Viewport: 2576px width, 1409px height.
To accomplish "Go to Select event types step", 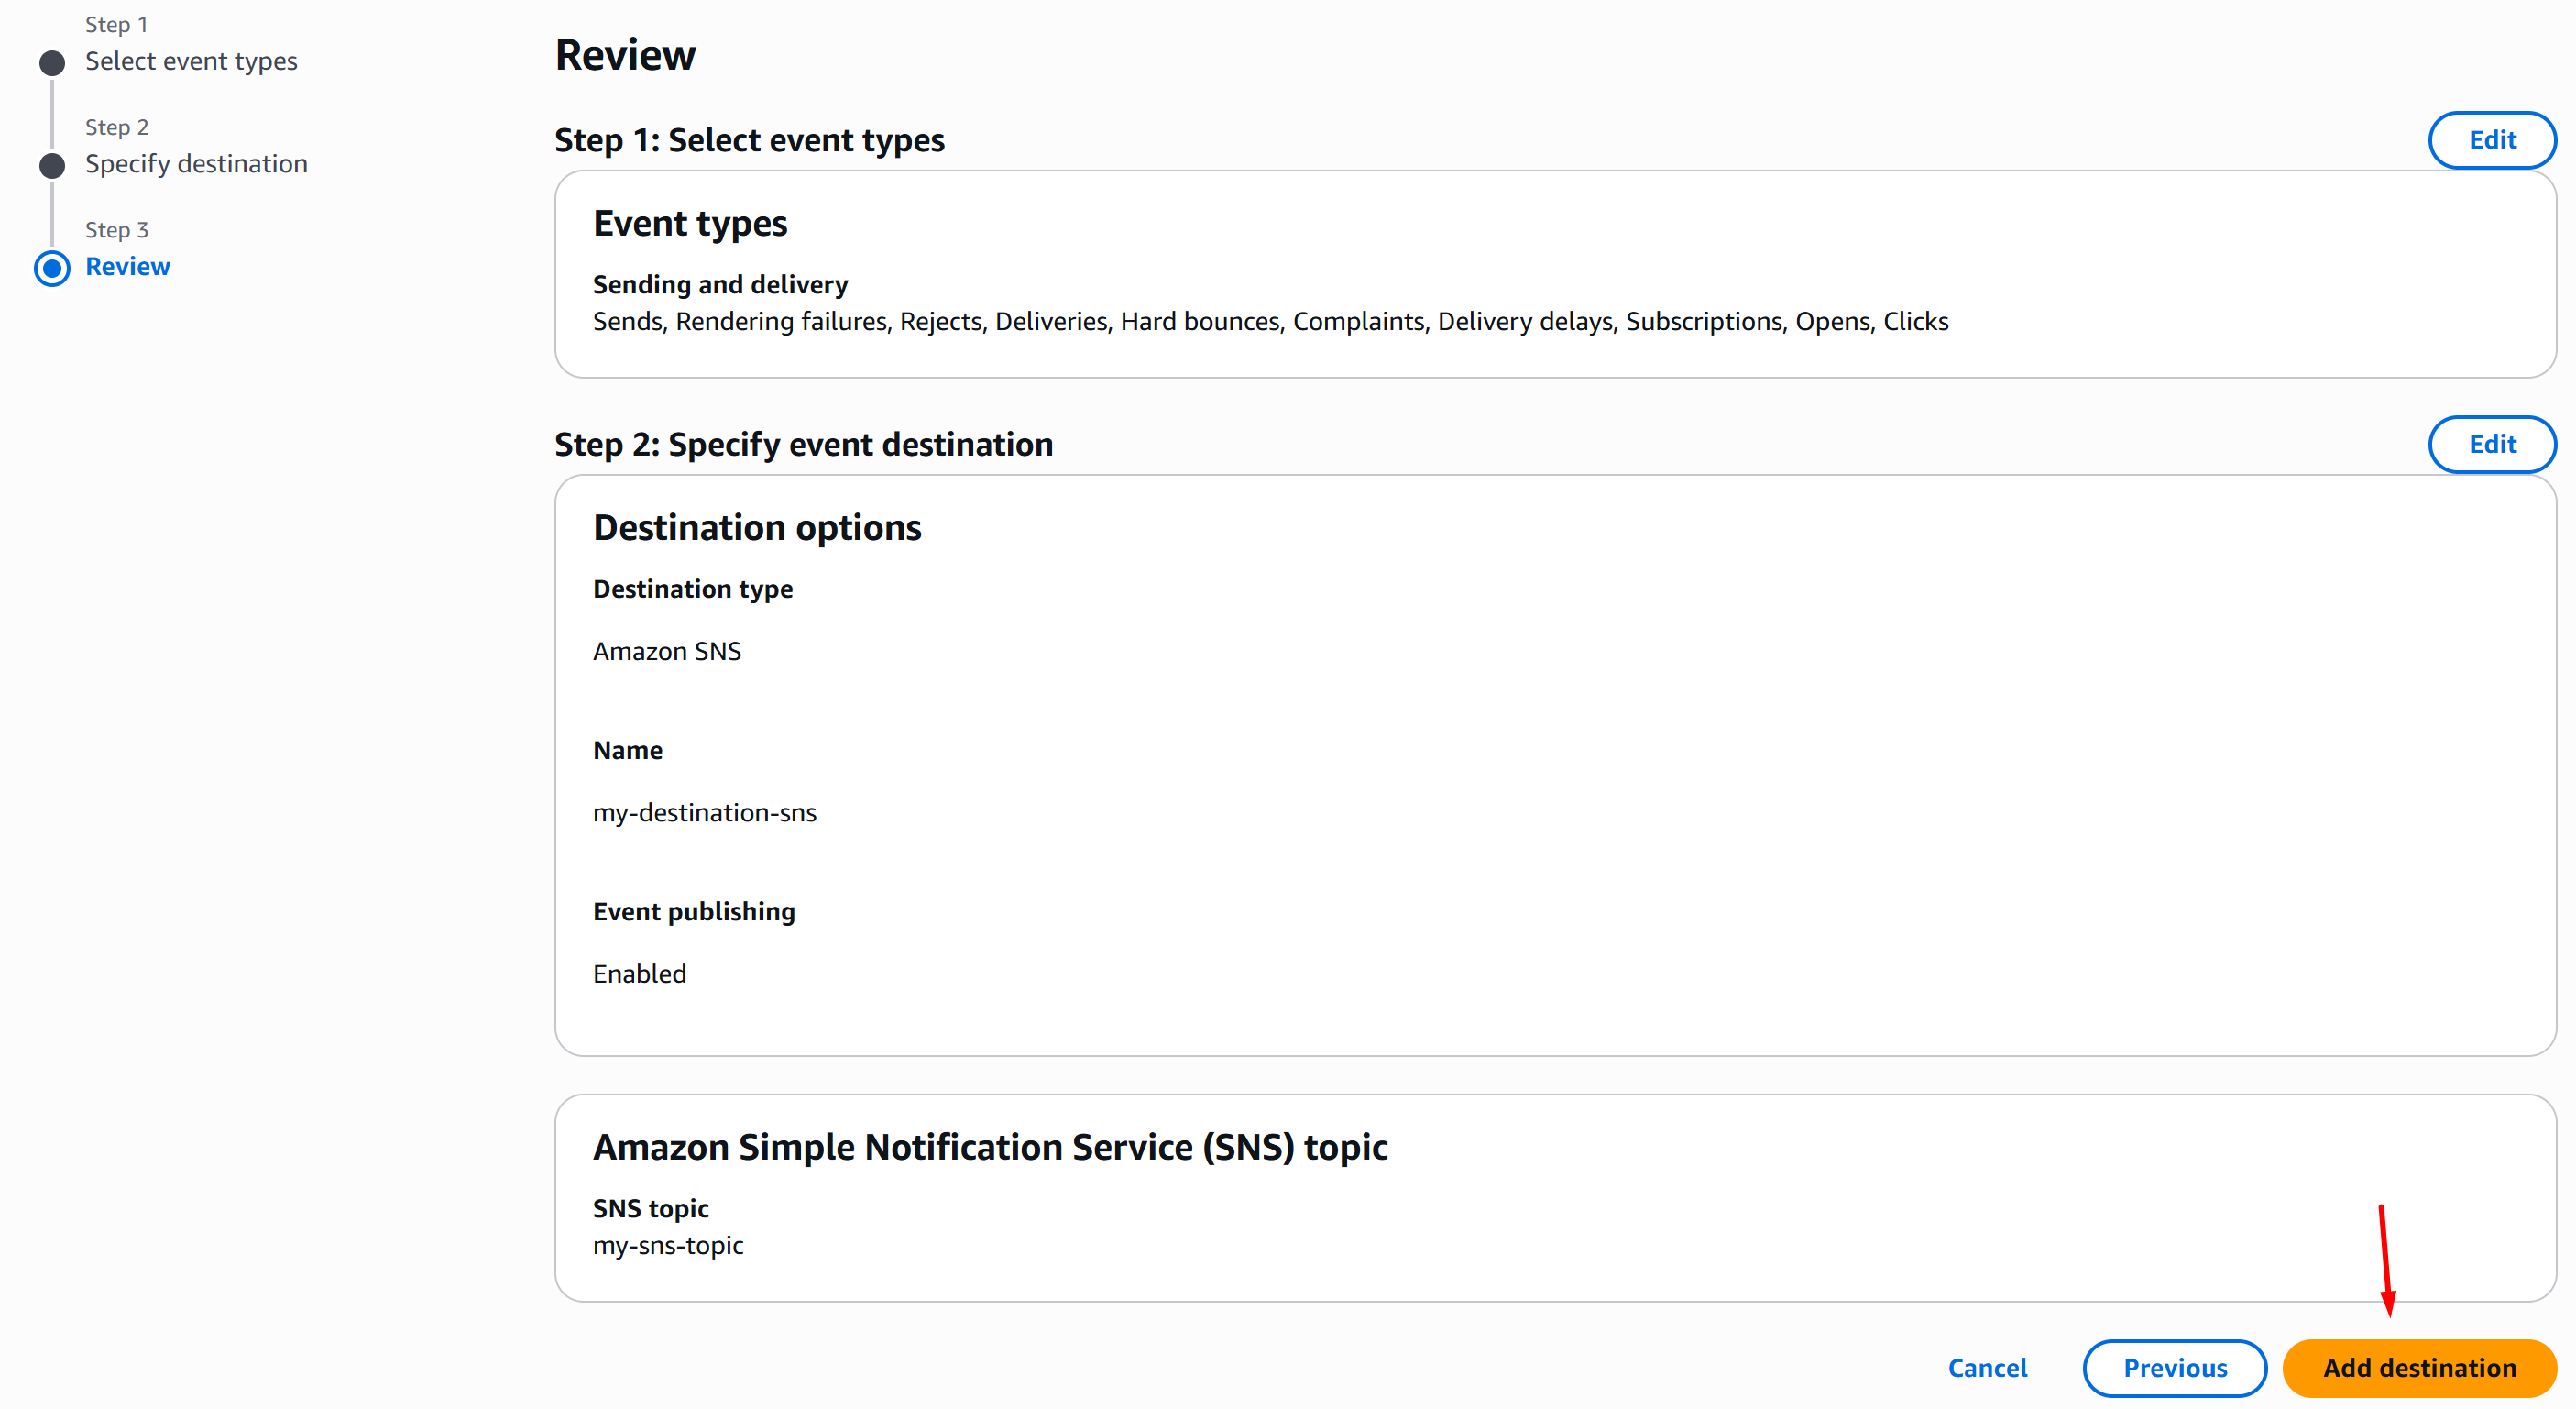I will pyautogui.click(x=191, y=61).
